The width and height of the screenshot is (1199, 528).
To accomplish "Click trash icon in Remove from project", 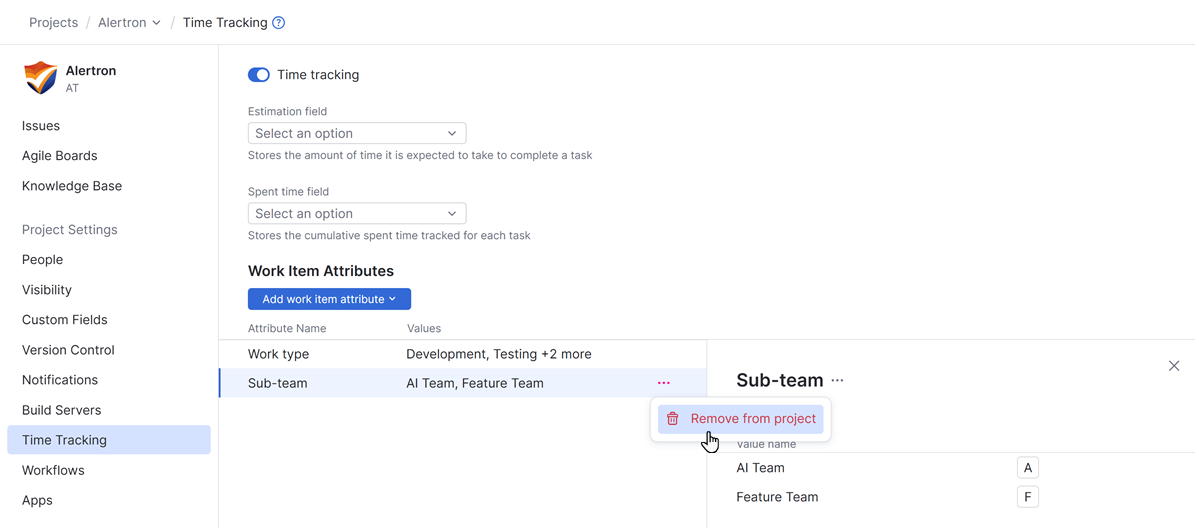I will tap(673, 419).
